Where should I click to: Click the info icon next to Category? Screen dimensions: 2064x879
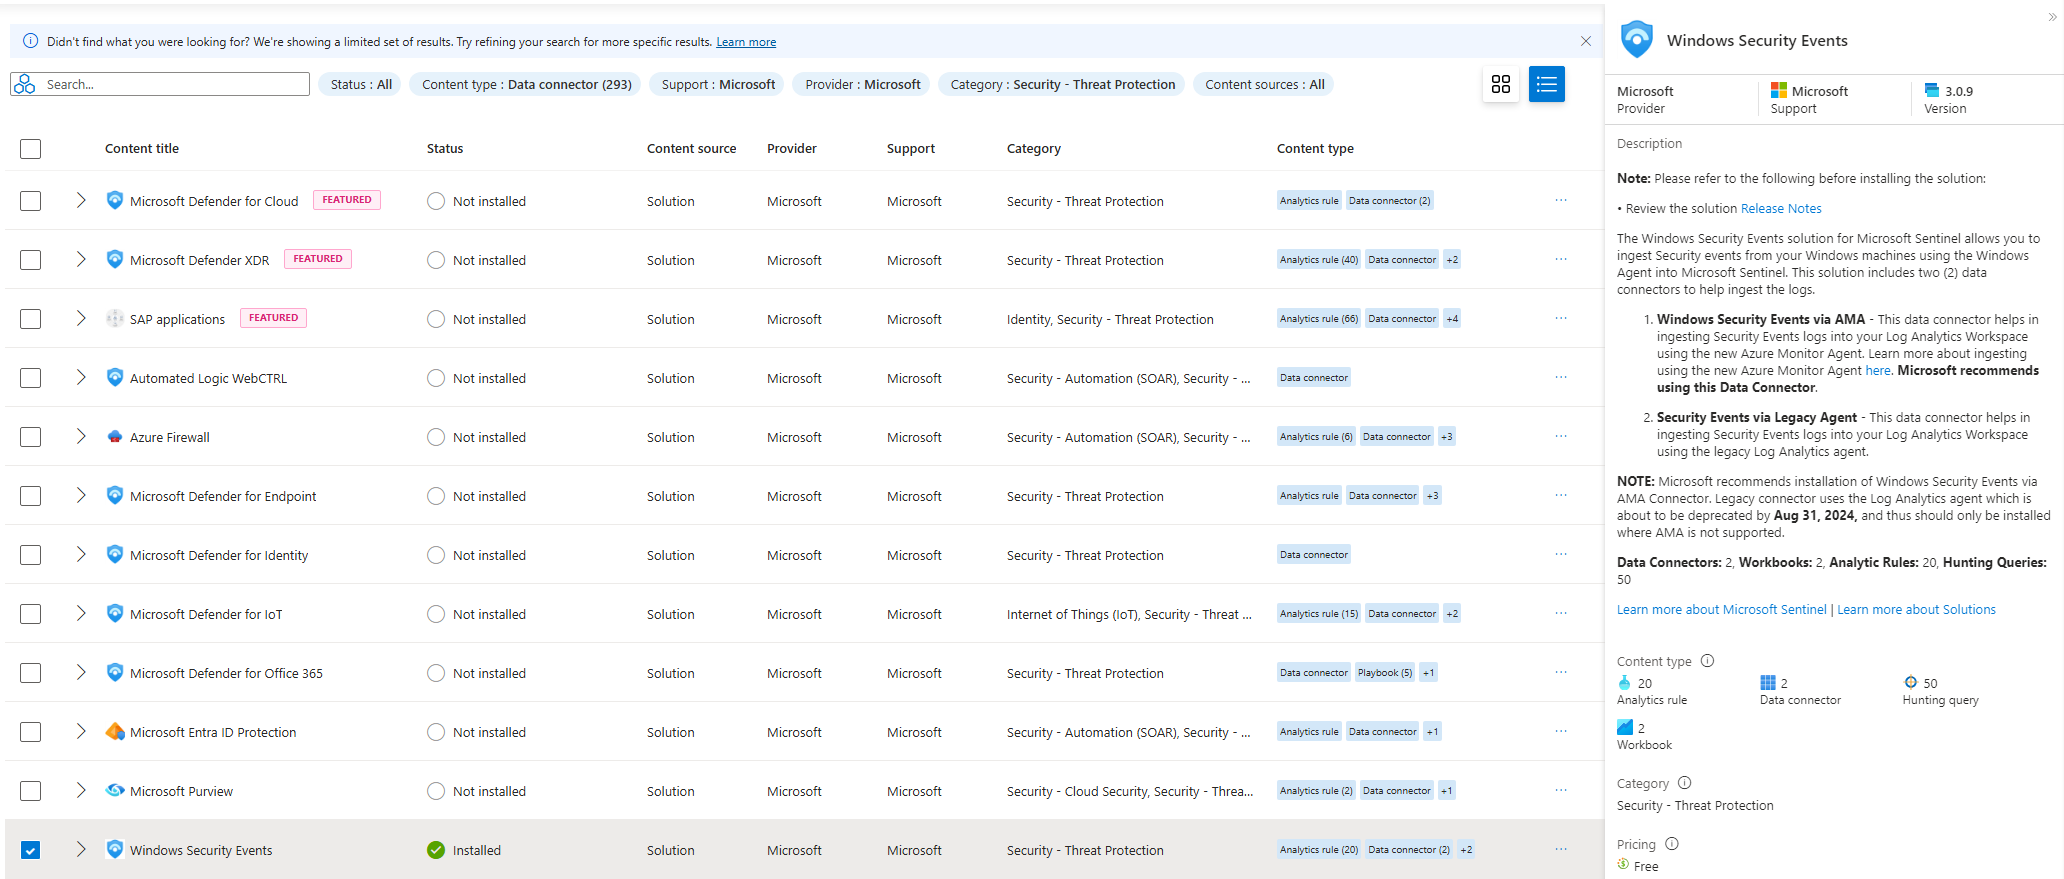coord(1684,783)
